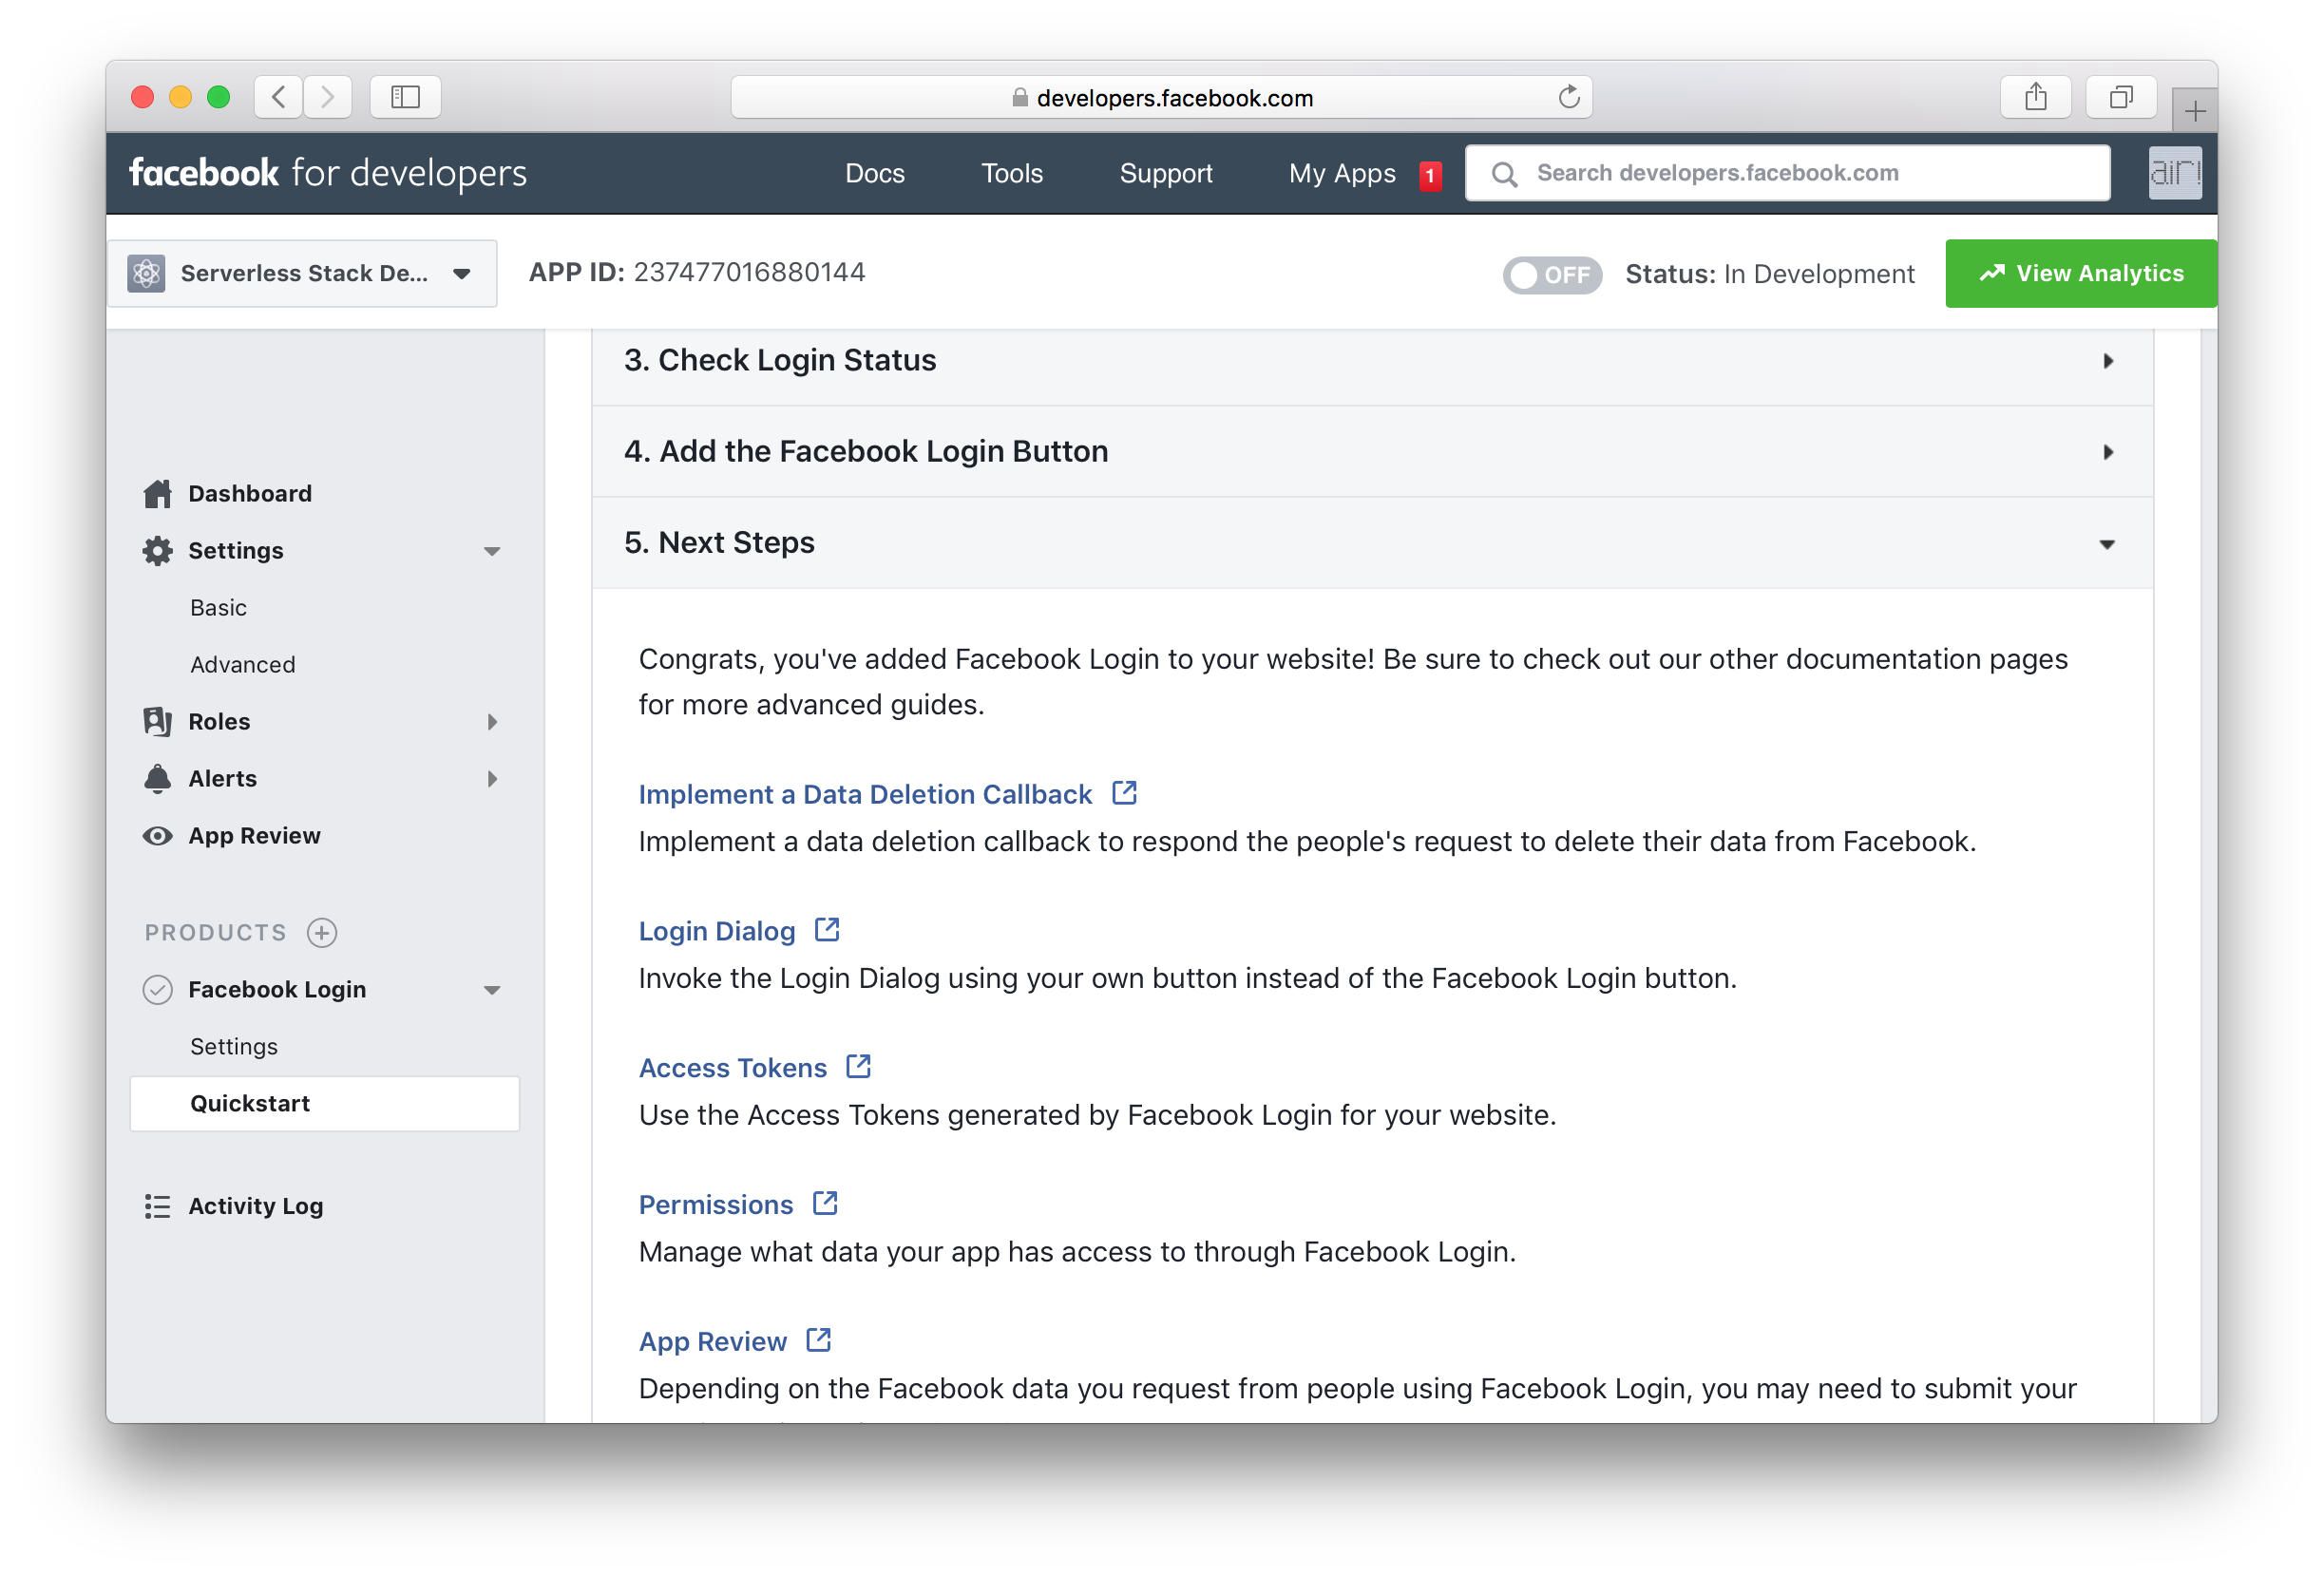The height and width of the screenshot is (1575, 2324).
Task: Open the Access Tokens documentation link
Action: [x=733, y=1067]
